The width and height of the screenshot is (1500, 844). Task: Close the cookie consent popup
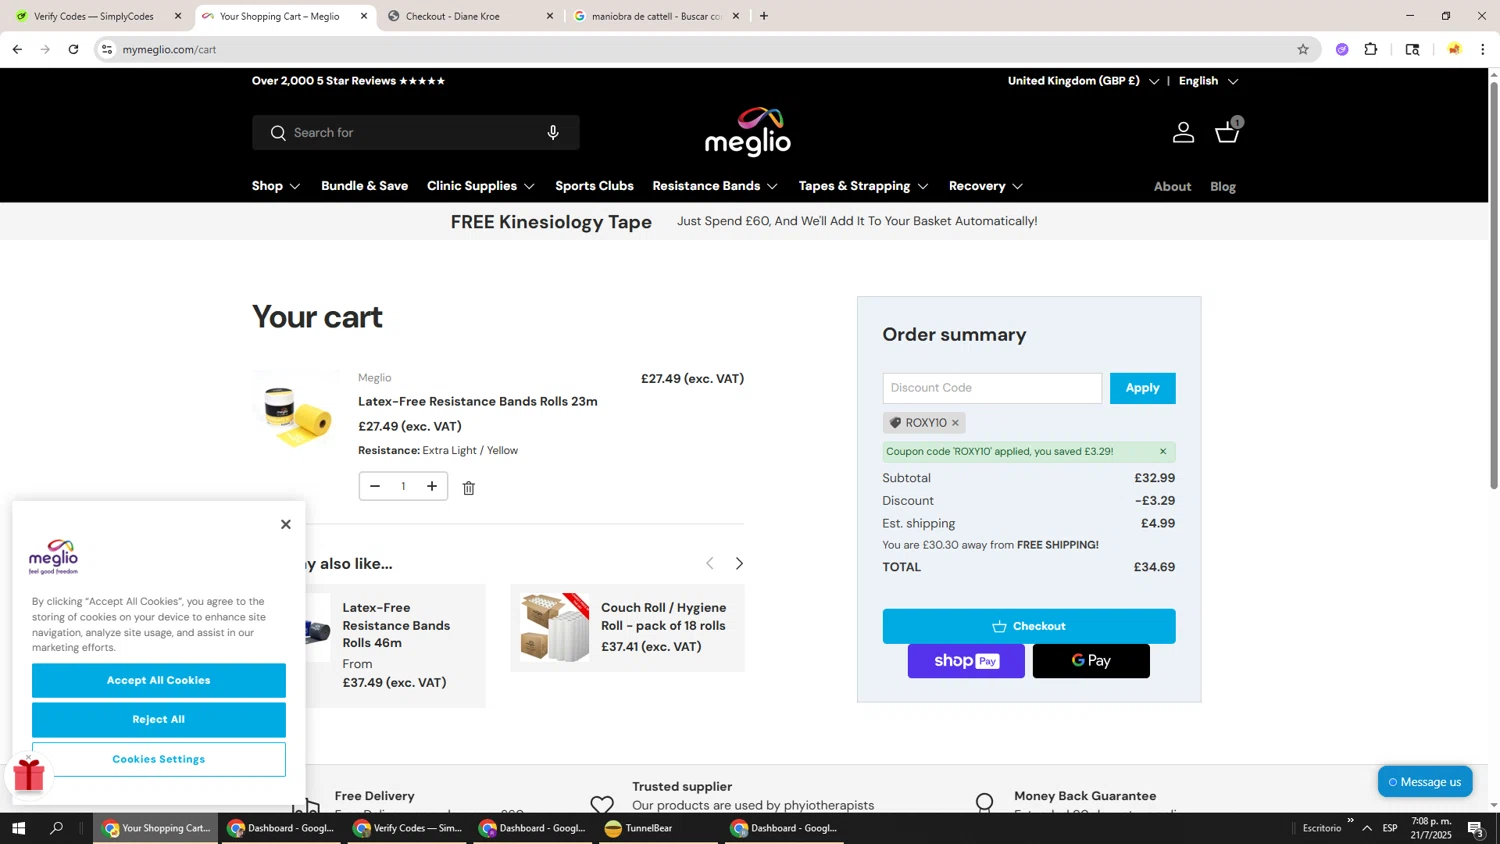[286, 524]
